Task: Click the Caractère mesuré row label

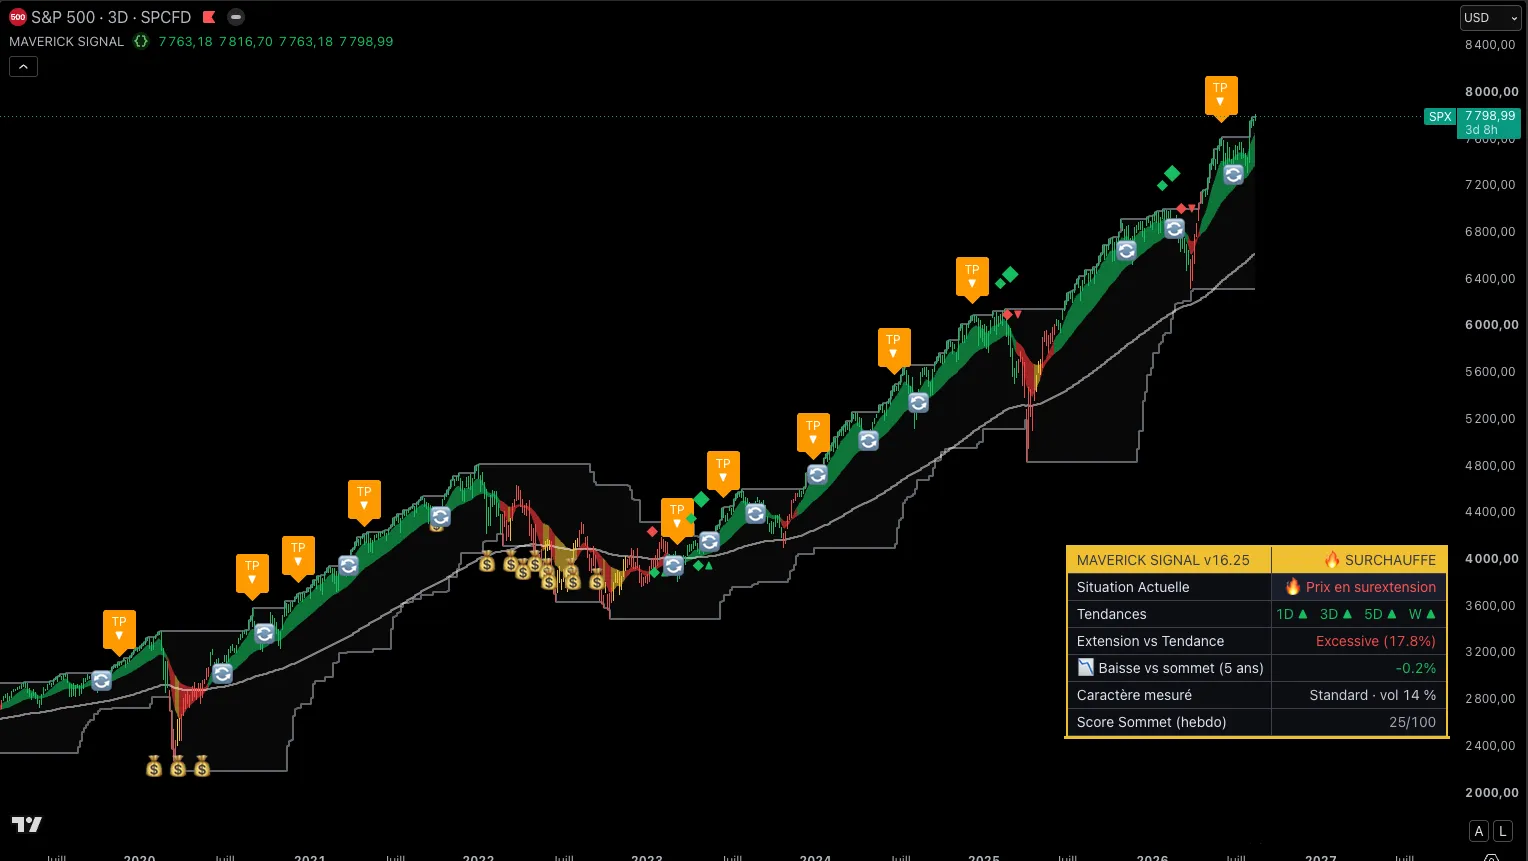Action: point(1134,695)
